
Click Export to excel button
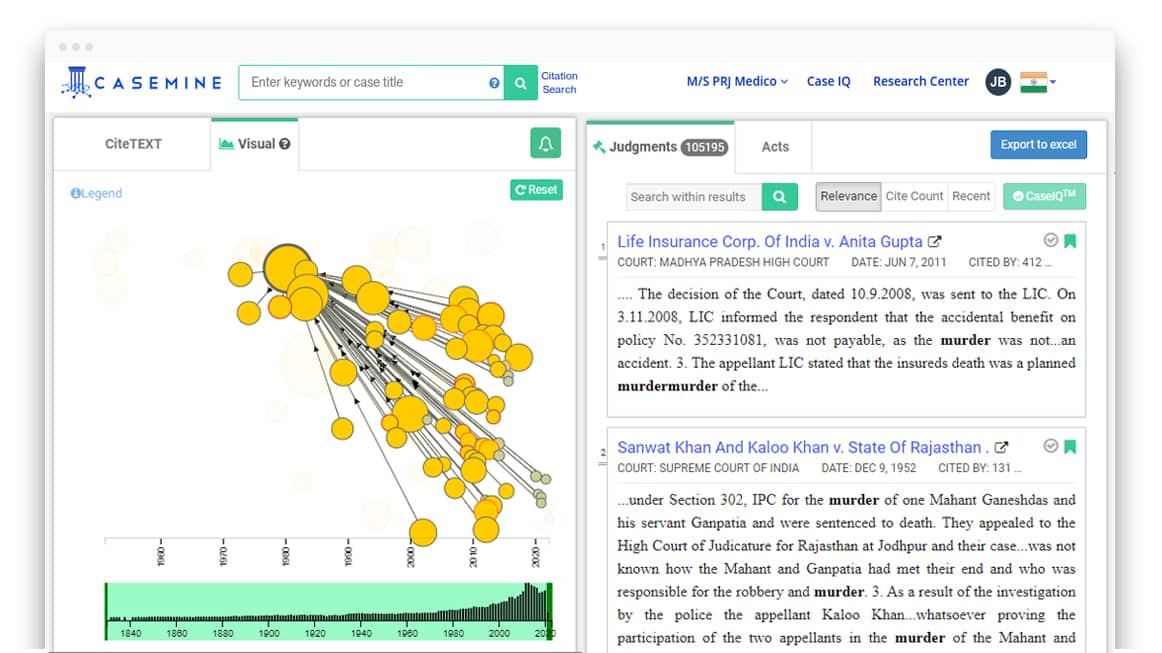tap(1038, 145)
